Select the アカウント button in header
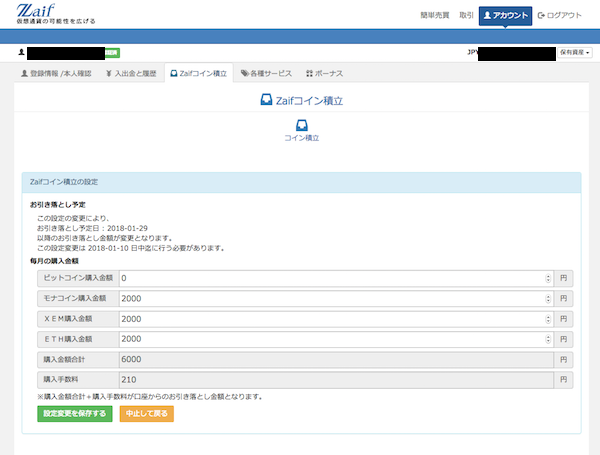This screenshot has height=455, width=600. click(505, 16)
